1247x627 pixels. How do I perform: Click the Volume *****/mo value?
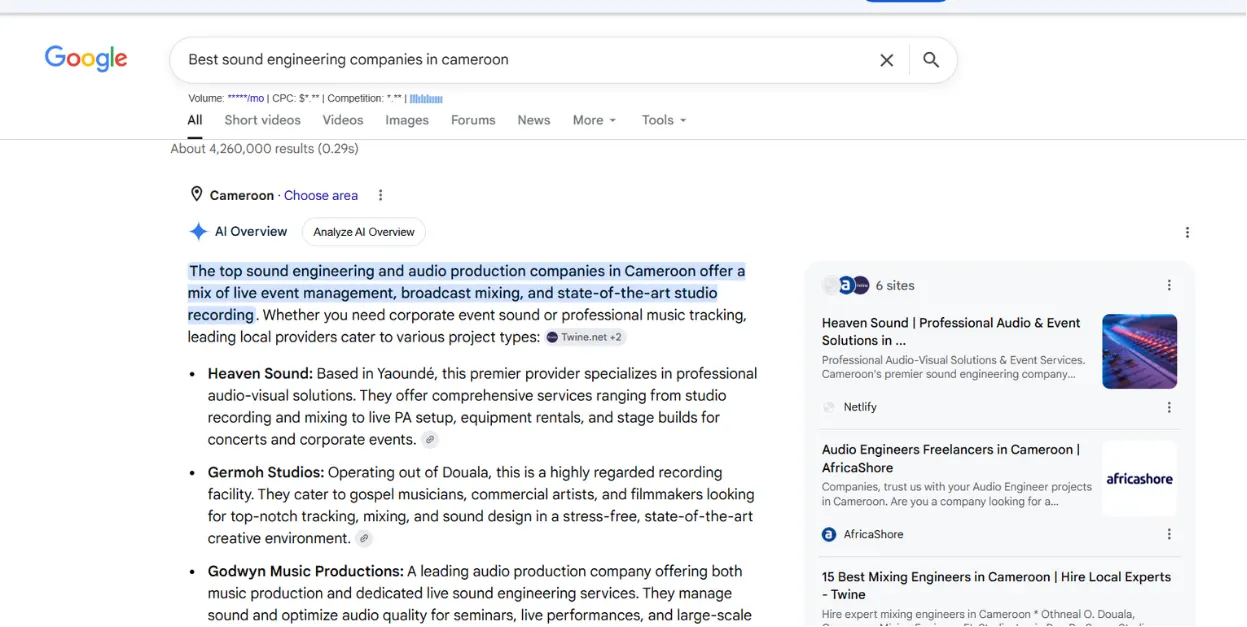pyautogui.click(x=246, y=98)
